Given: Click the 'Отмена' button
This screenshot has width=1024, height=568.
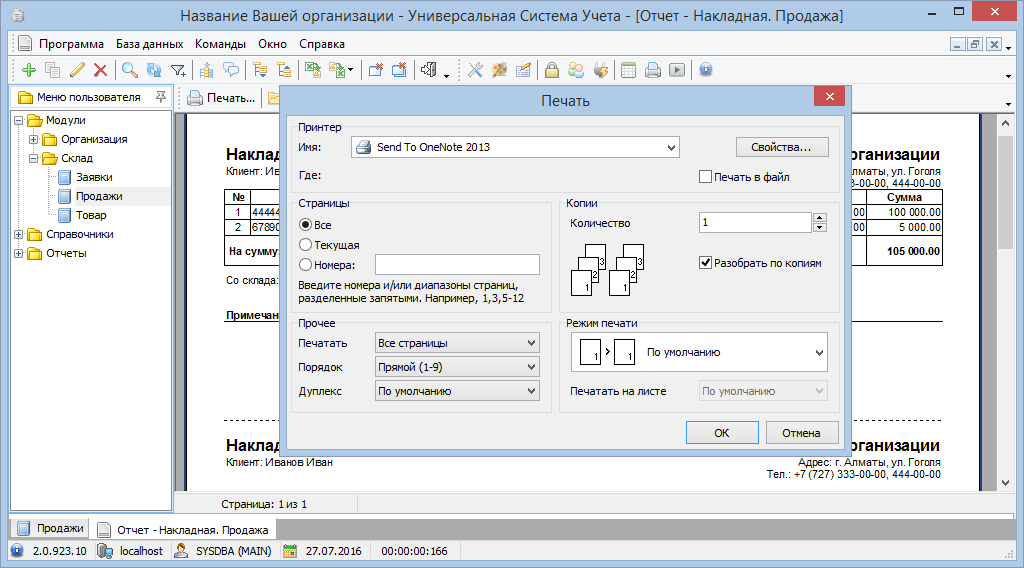Looking at the screenshot, I should [x=801, y=433].
